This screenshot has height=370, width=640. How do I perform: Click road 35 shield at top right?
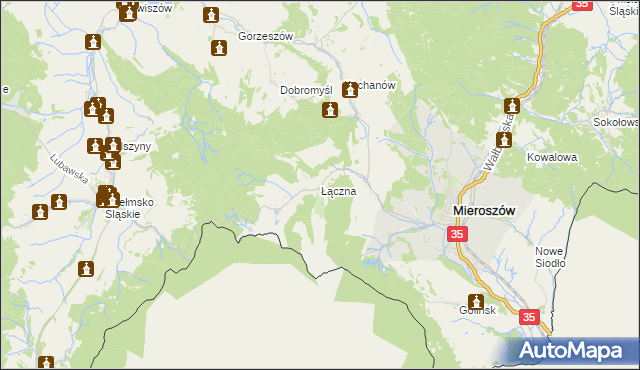click(582, 4)
